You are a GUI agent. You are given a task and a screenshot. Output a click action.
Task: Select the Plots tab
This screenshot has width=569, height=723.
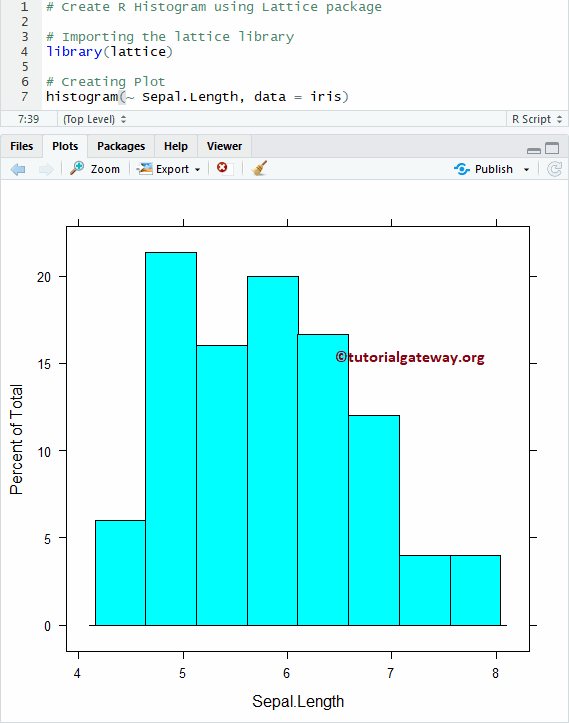pos(65,146)
